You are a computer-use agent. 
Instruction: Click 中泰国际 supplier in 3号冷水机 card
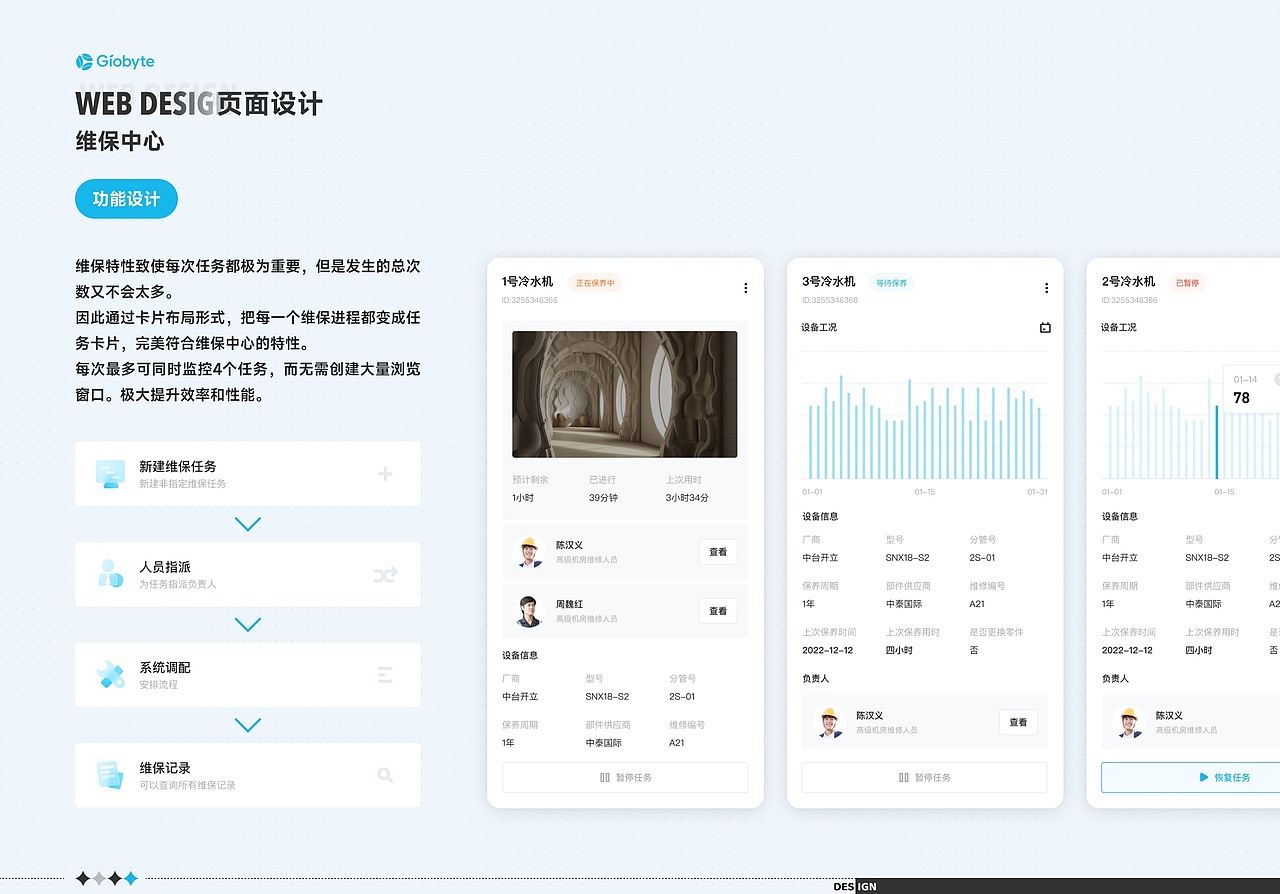click(x=904, y=604)
